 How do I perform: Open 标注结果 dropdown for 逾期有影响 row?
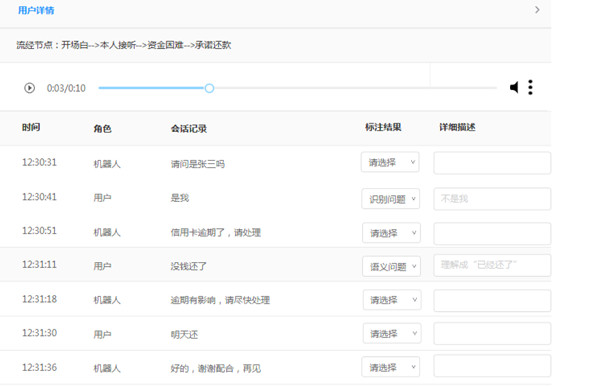[392, 300]
